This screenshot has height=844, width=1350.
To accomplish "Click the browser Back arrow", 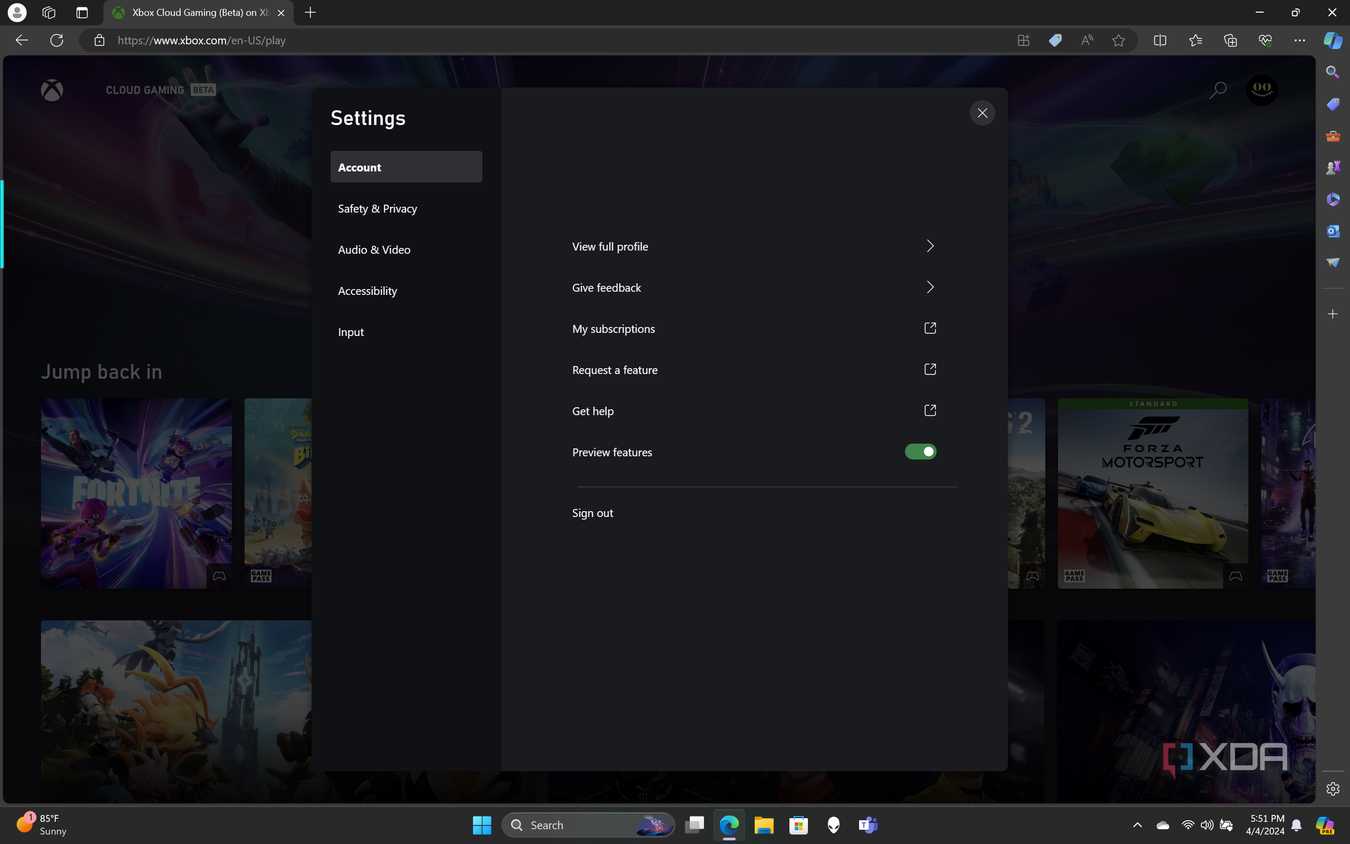I will coord(22,40).
